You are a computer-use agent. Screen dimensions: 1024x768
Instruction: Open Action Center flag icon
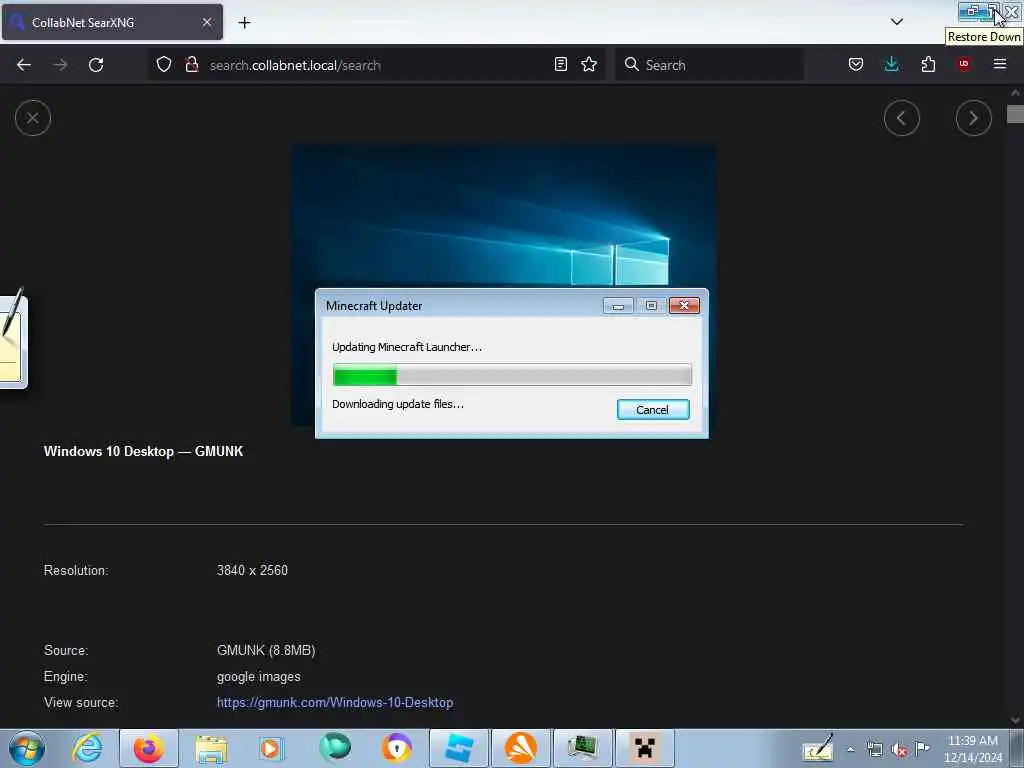922,748
